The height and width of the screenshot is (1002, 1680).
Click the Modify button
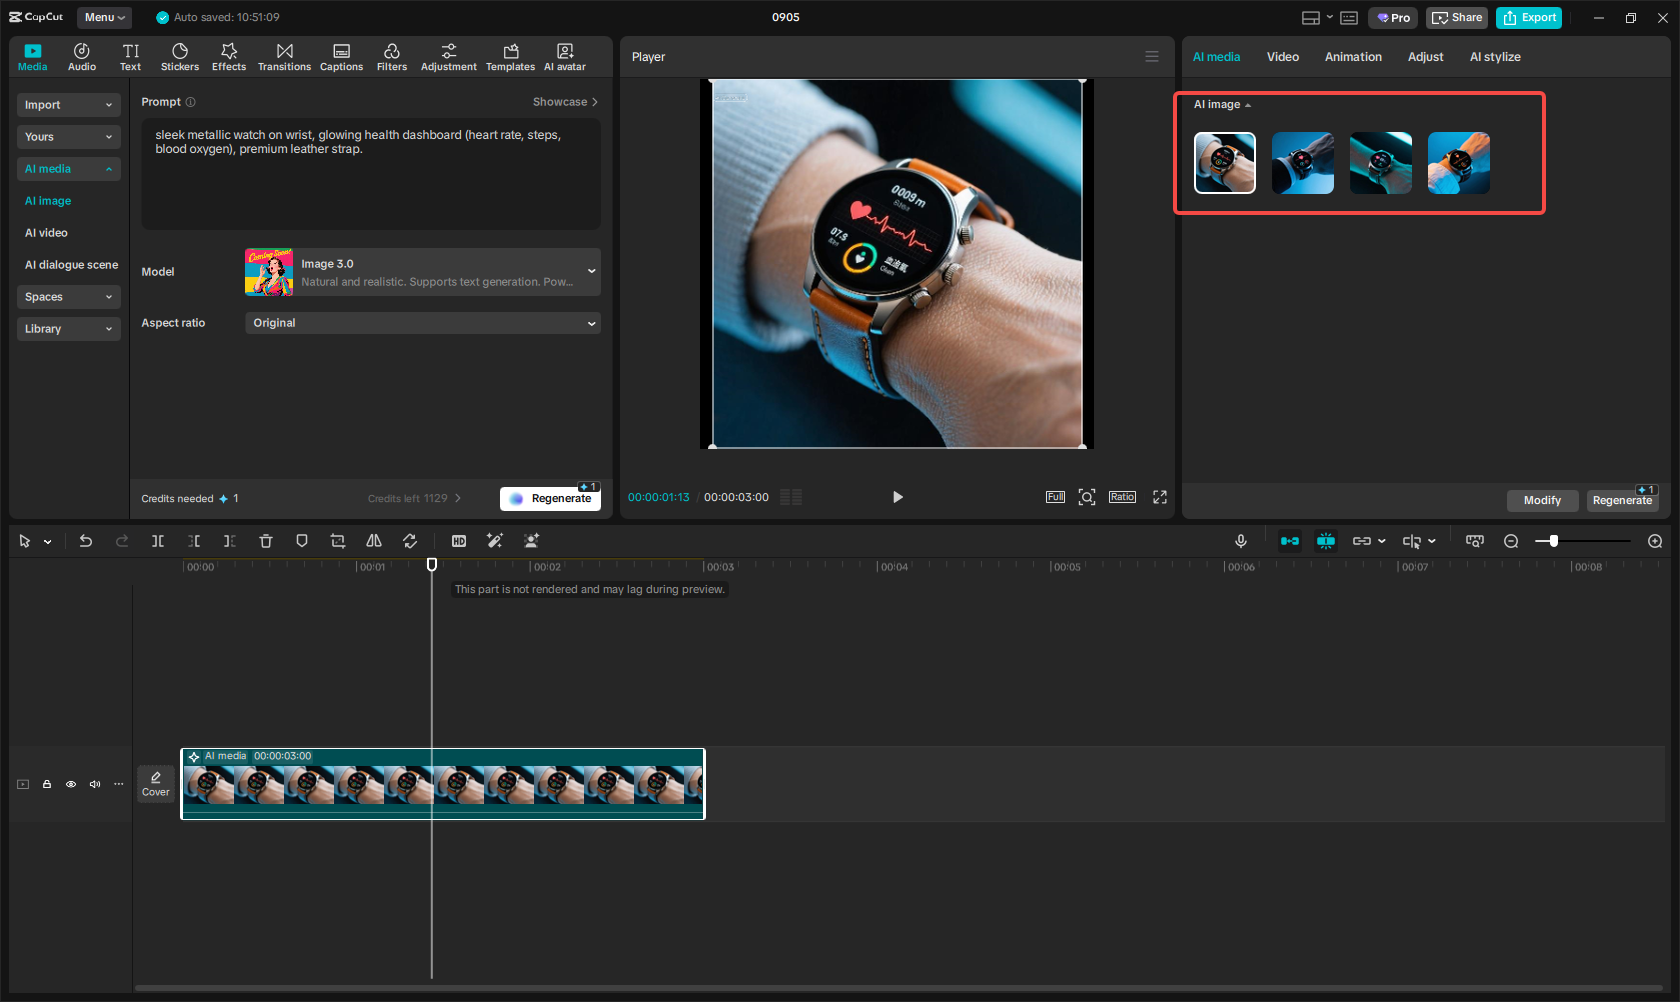pyautogui.click(x=1542, y=500)
